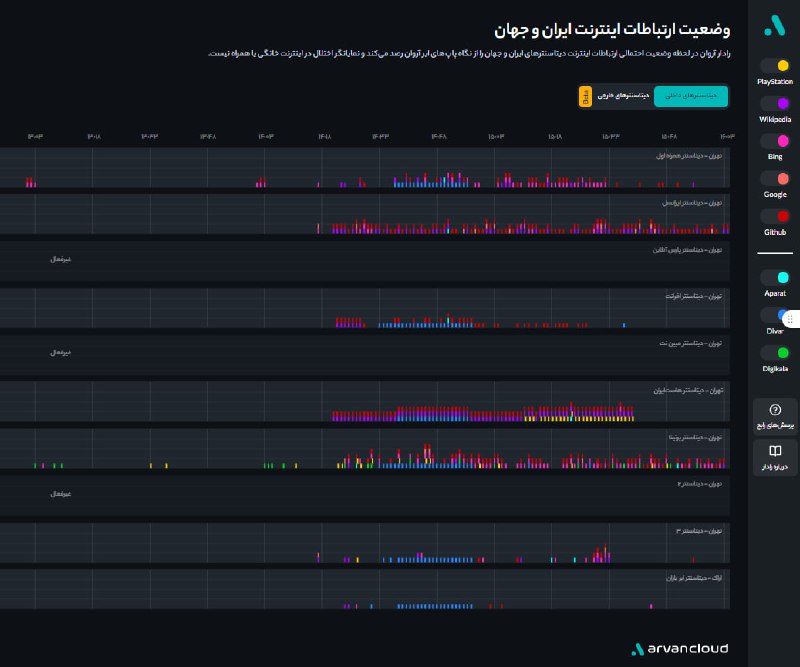Open the FAQ question mark icon
Image resolution: width=800 pixels, height=667 pixels.
point(775,411)
